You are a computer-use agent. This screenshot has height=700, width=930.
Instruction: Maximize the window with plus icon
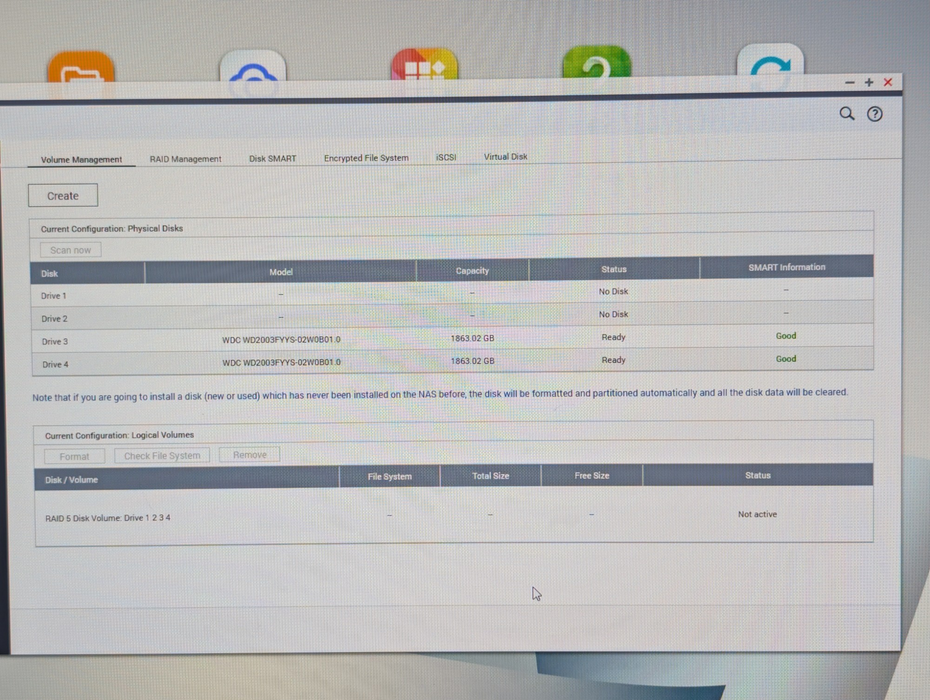pyautogui.click(x=869, y=82)
